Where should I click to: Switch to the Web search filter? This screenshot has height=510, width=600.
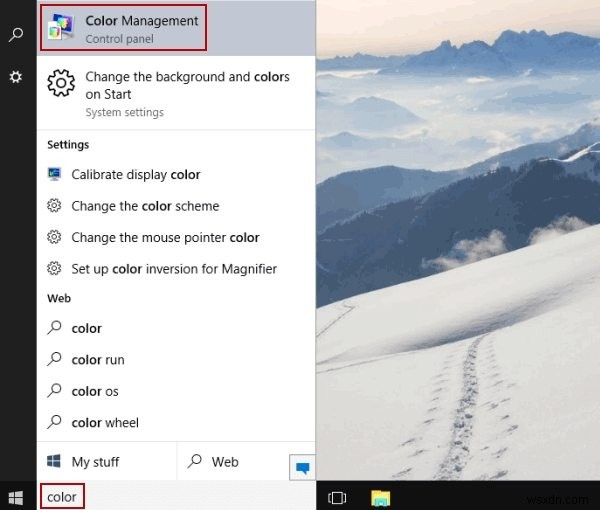(x=233, y=461)
